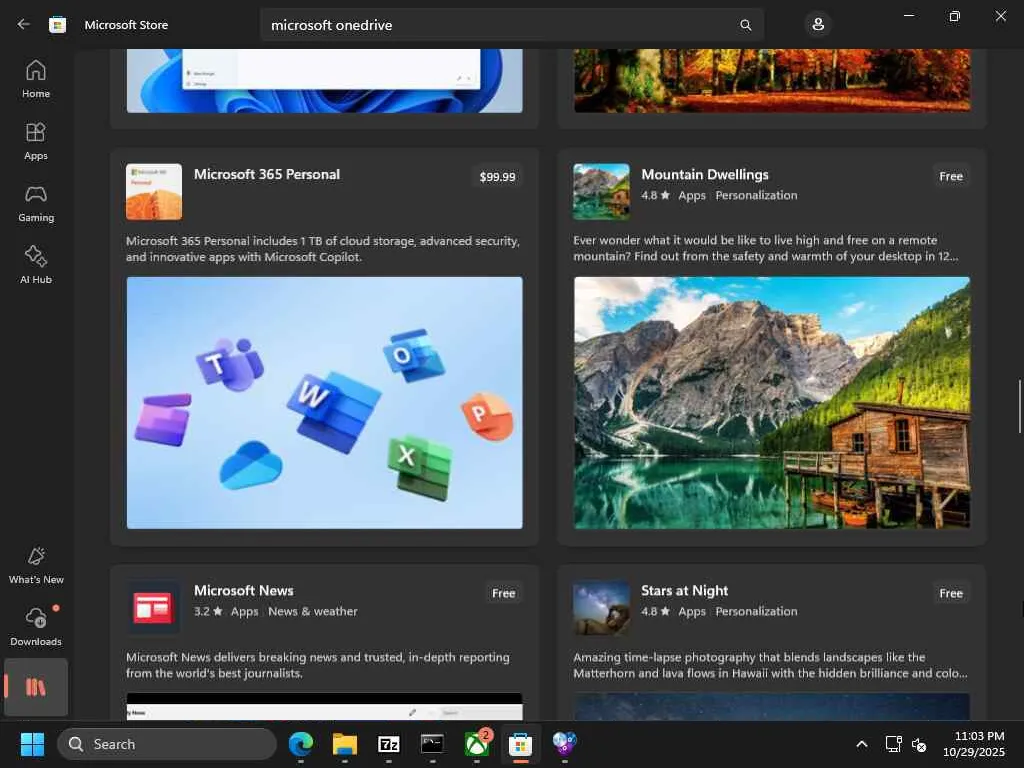Click the Mountain Dwellings description text
Viewport: 1024px width, 768px height.
pyautogui.click(x=766, y=248)
